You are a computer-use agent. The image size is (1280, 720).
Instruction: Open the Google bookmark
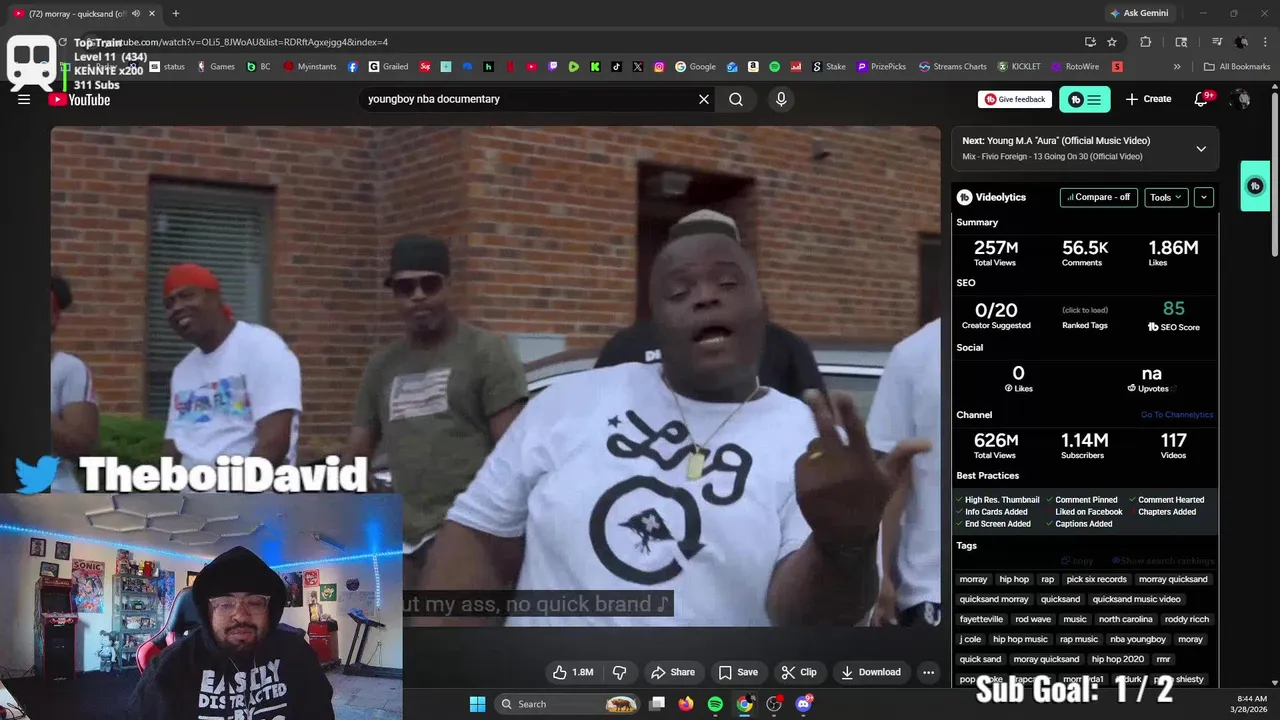[695, 67]
